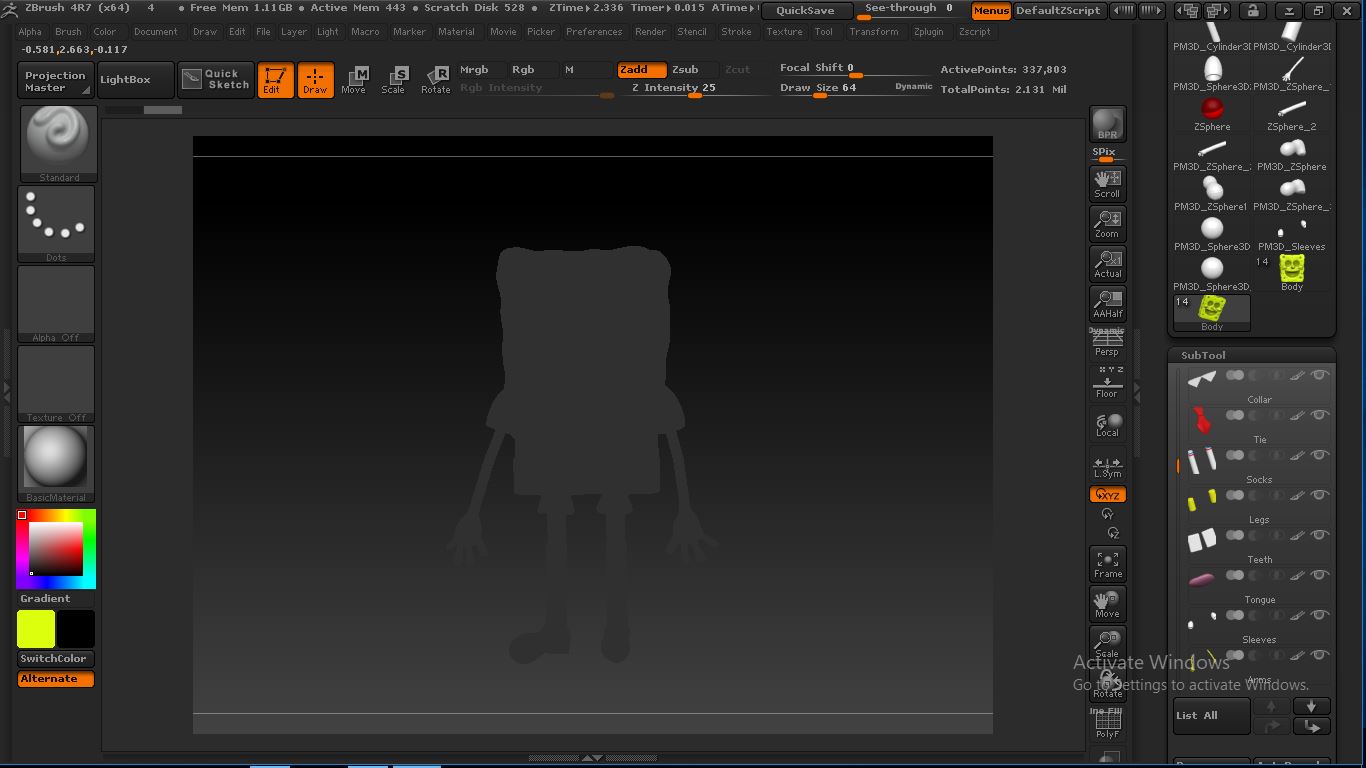Screen dimensions: 1366x768
Task: Select the top shelf Rotate mode
Action: pyautogui.click(x=435, y=80)
